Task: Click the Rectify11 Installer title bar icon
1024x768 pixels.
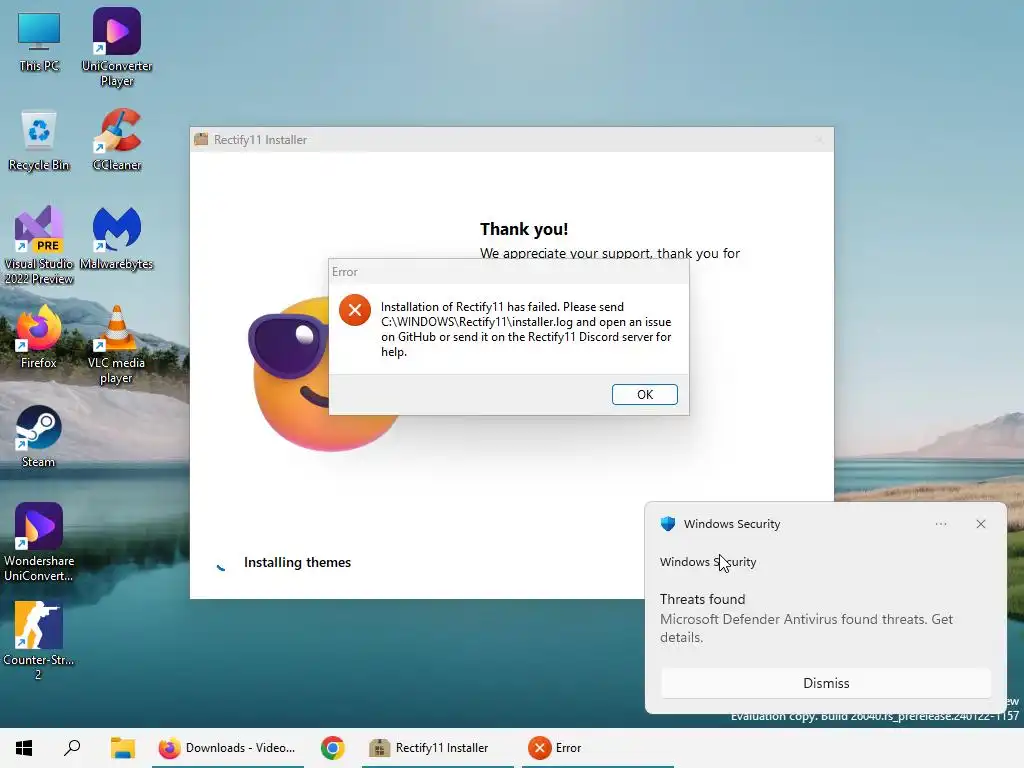Action: [x=201, y=139]
